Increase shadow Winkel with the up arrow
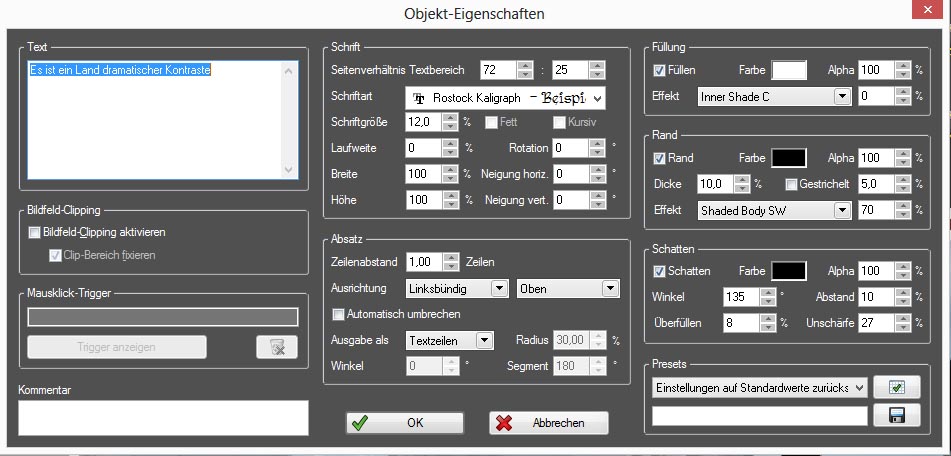 766,292
